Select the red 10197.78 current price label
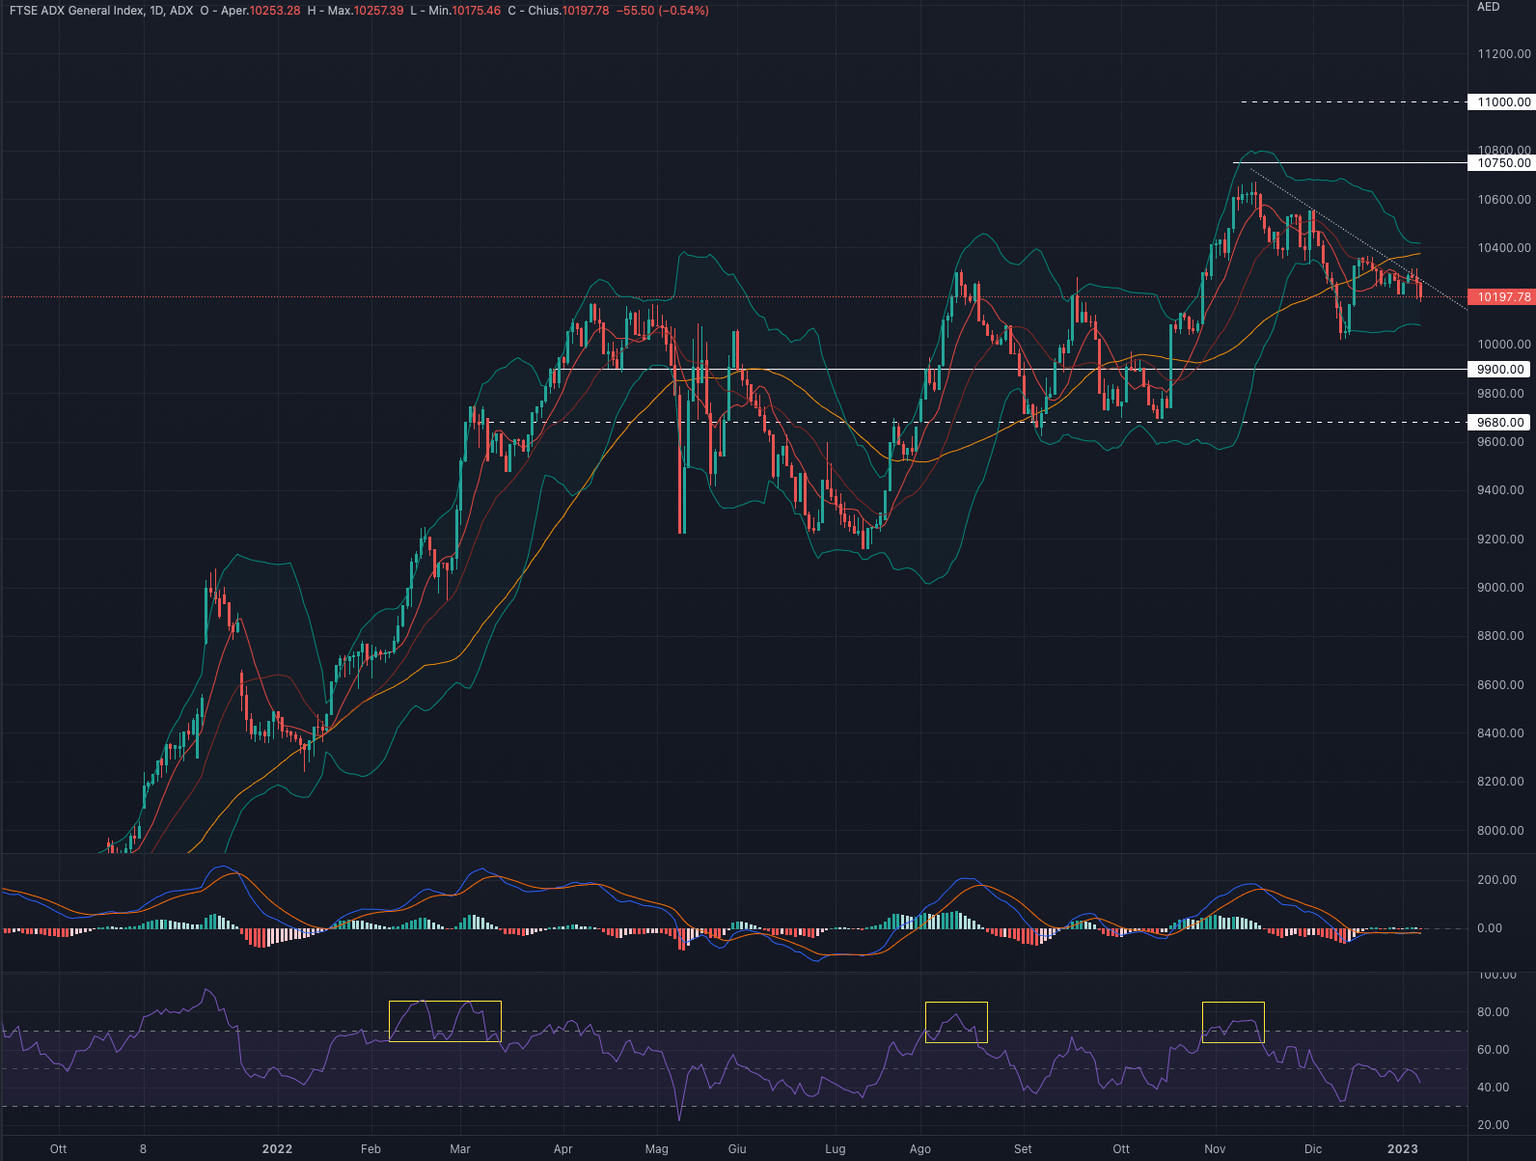This screenshot has width=1536, height=1161. (1502, 297)
